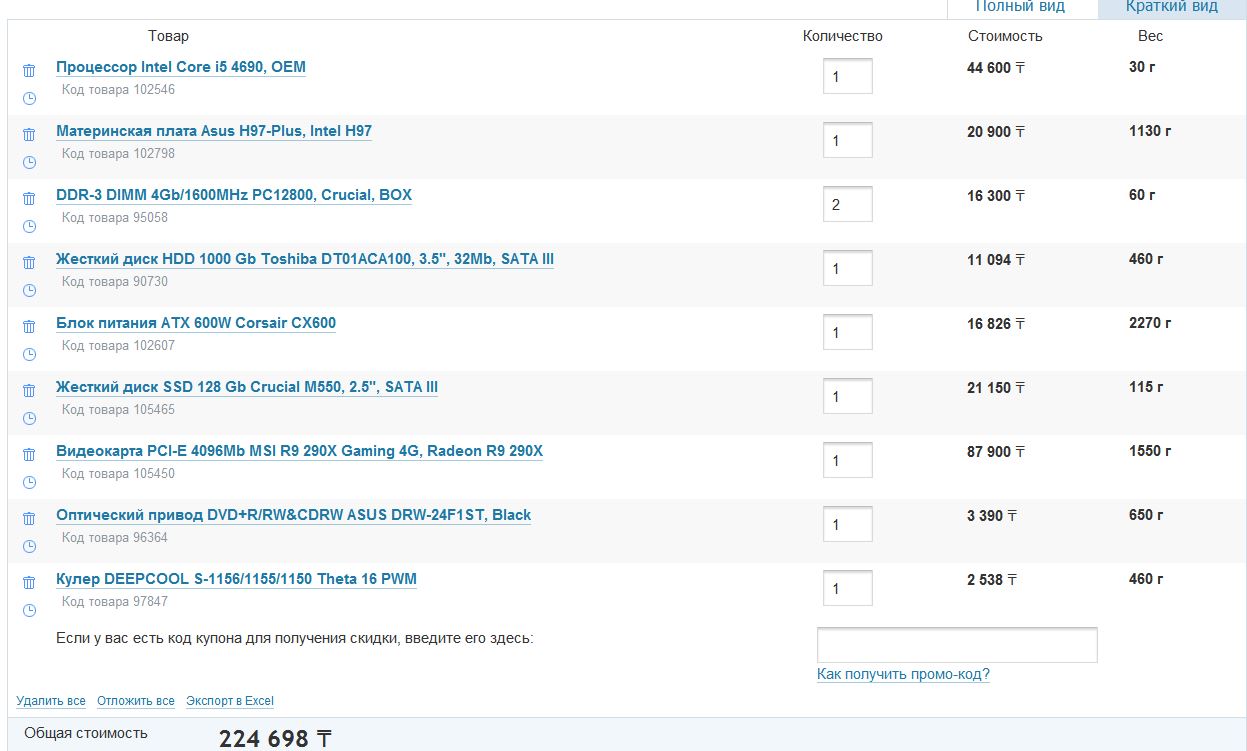Trash the Toshiba DT01ACA100 HDD item

pyautogui.click(x=29, y=262)
